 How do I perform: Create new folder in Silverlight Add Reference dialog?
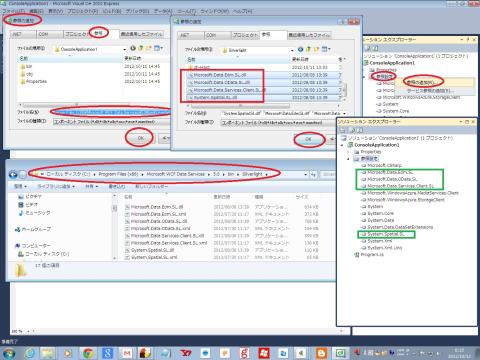coord(316,49)
